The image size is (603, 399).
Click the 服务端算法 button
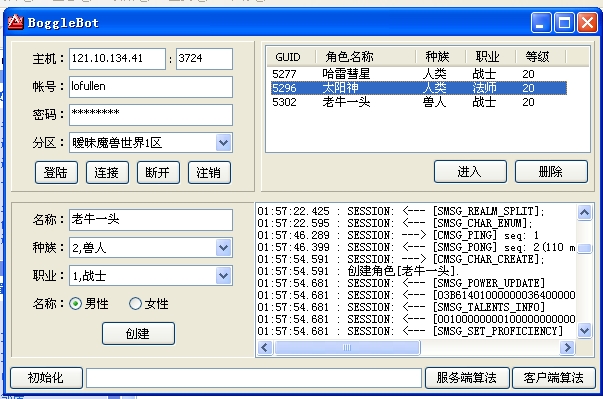click(x=467, y=378)
